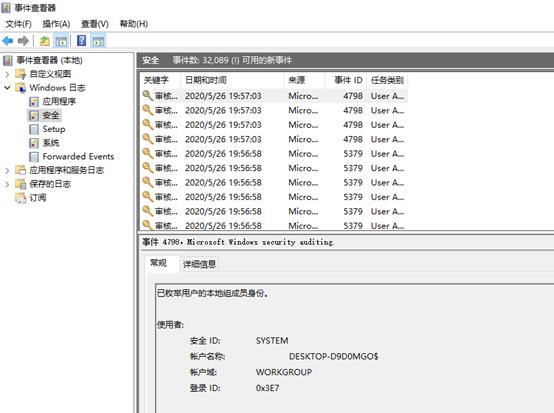554x413 pixels.
Task: Collapse the Windows 日志 tree node
Action: pyautogui.click(x=7, y=88)
